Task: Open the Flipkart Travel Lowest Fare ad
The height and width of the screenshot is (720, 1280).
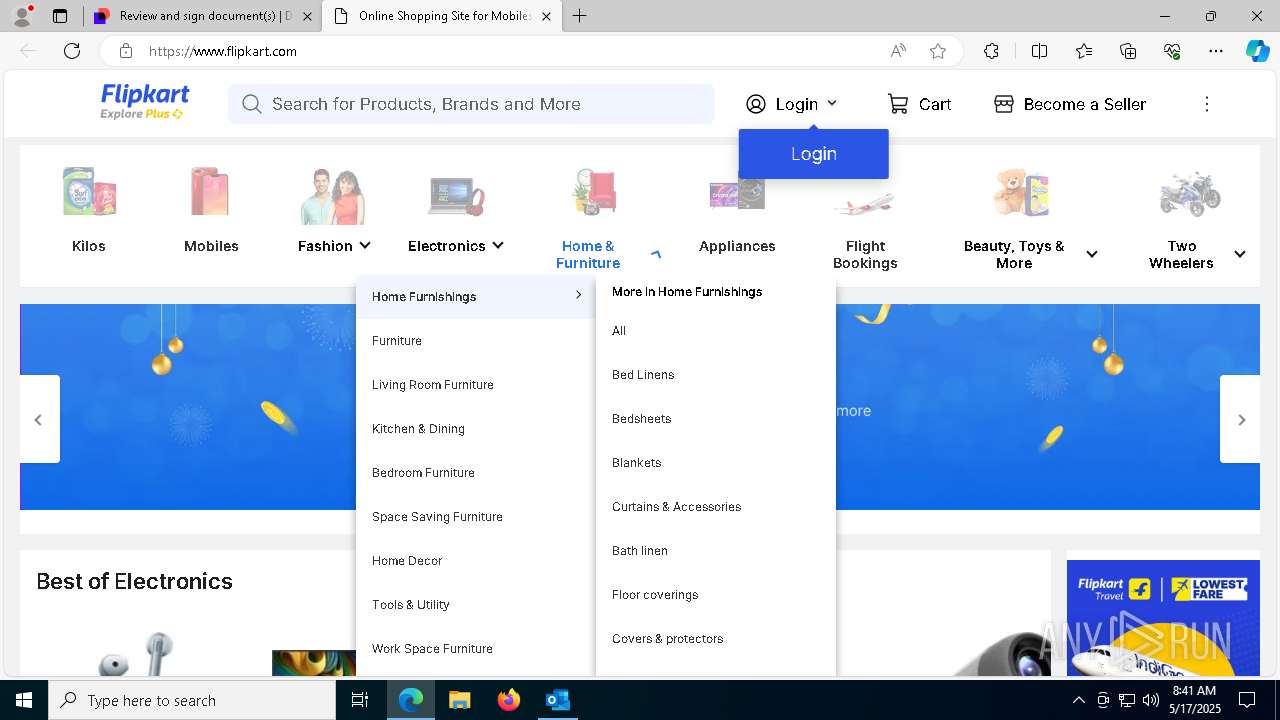Action: pyautogui.click(x=1163, y=618)
